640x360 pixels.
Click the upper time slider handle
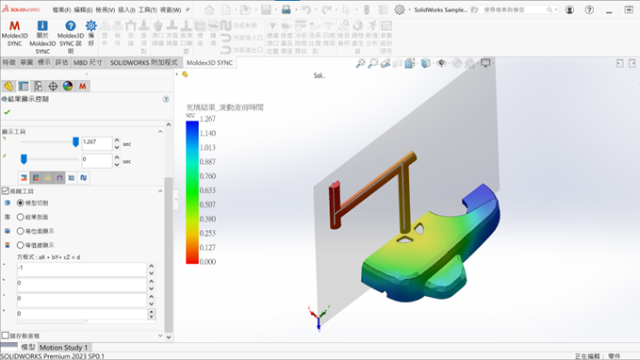(76, 142)
